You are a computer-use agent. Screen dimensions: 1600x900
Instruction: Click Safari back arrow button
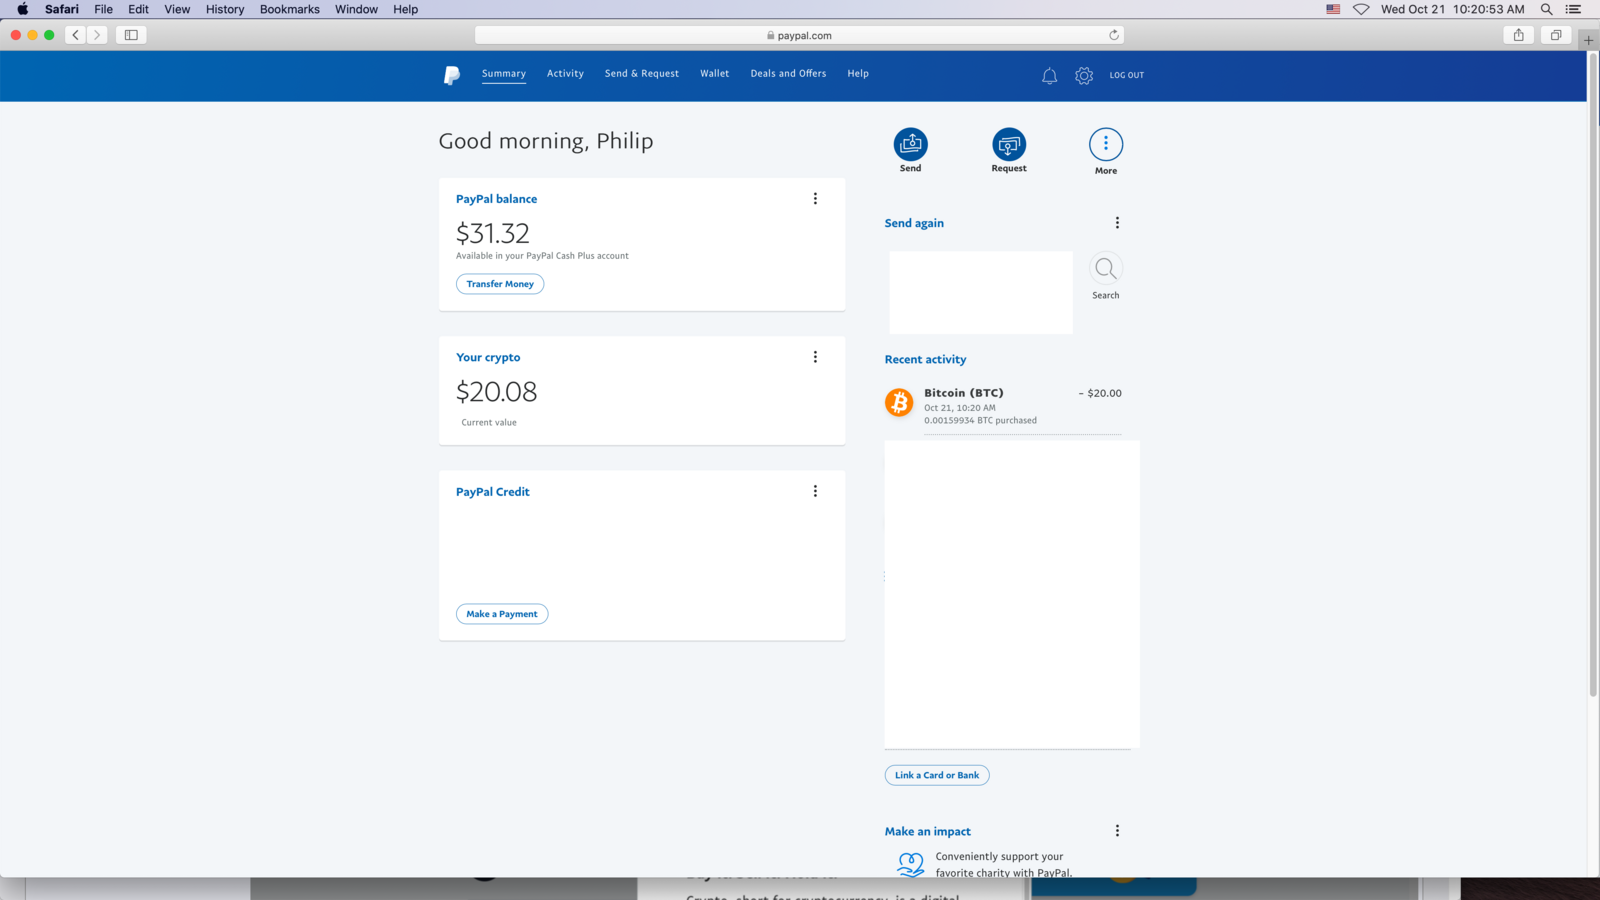click(75, 35)
